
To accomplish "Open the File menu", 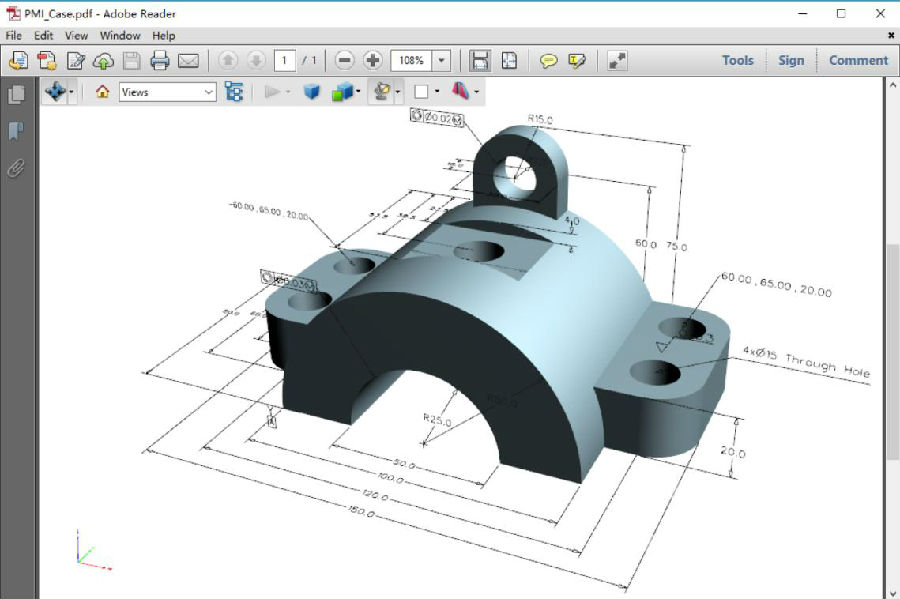I will click(14, 35).
